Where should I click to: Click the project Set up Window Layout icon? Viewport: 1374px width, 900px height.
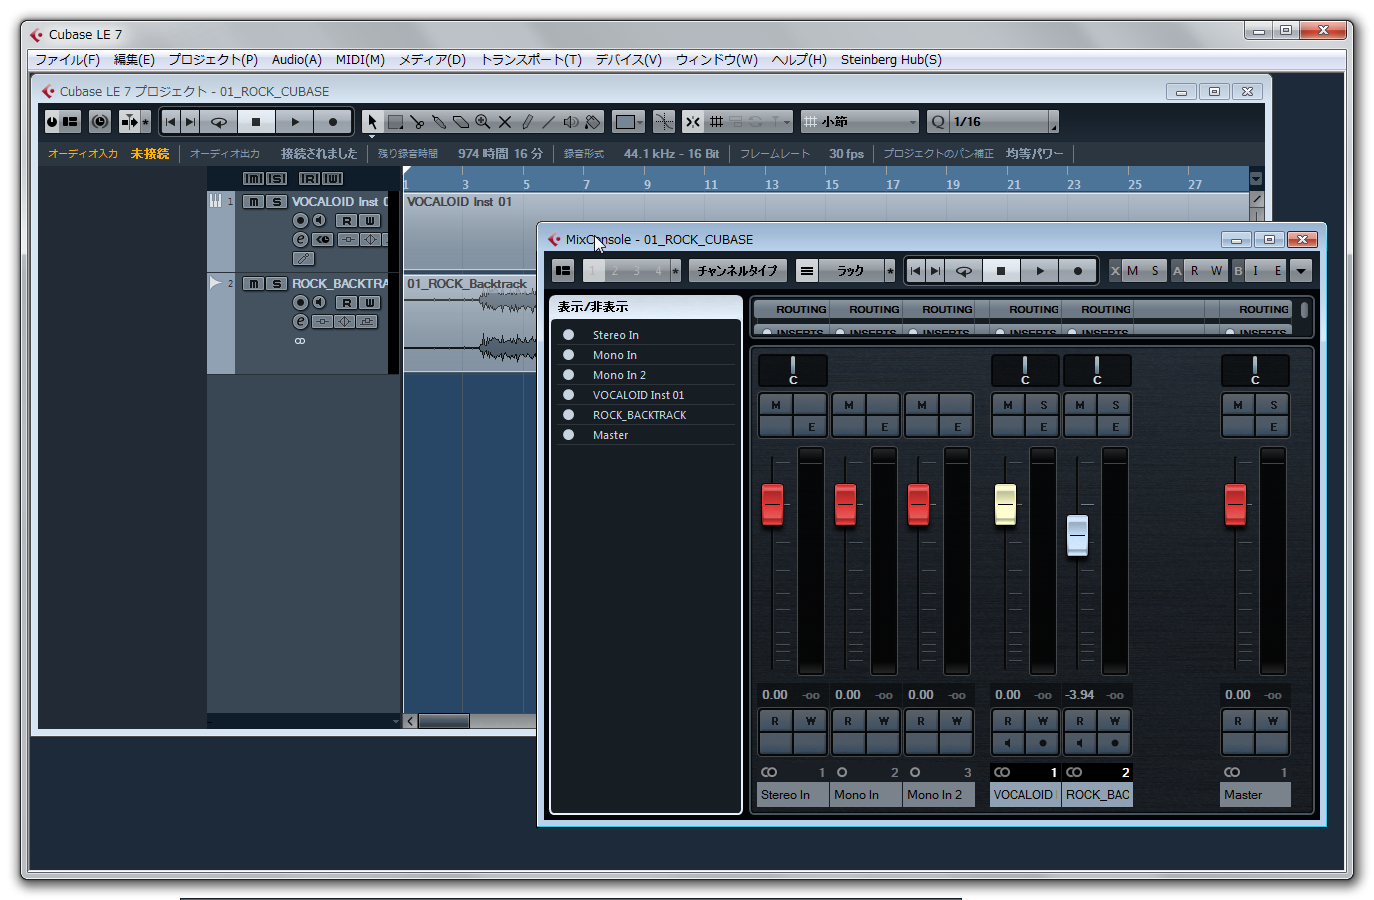click(70, 122)
